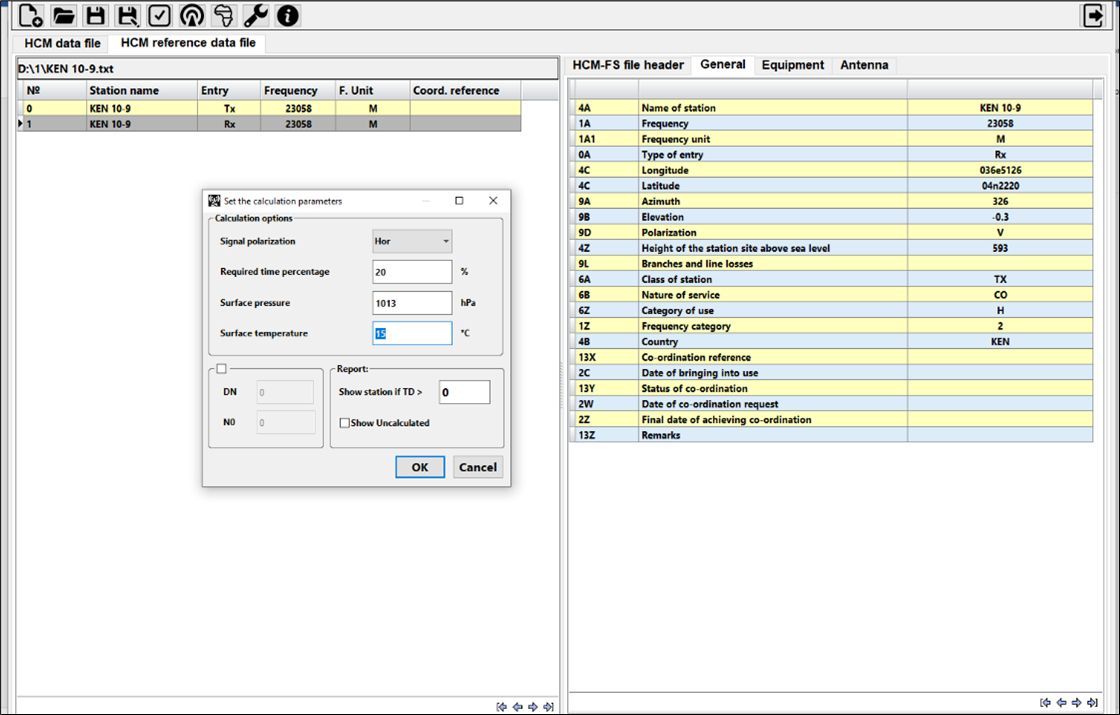Create a new HCM data file
The image size is (1120, 715).
pos(28,15)
